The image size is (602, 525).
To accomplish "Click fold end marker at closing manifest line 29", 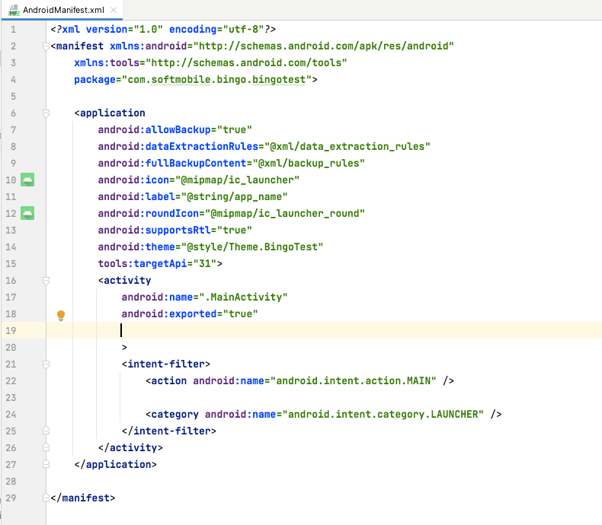I will (46, 498).
